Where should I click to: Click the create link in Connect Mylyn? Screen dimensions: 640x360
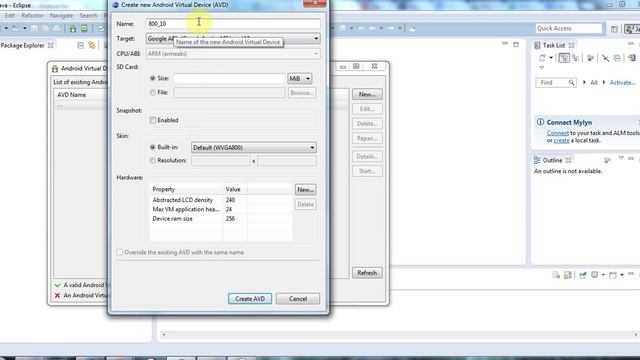pyautogui.click(x=561, y=140)
